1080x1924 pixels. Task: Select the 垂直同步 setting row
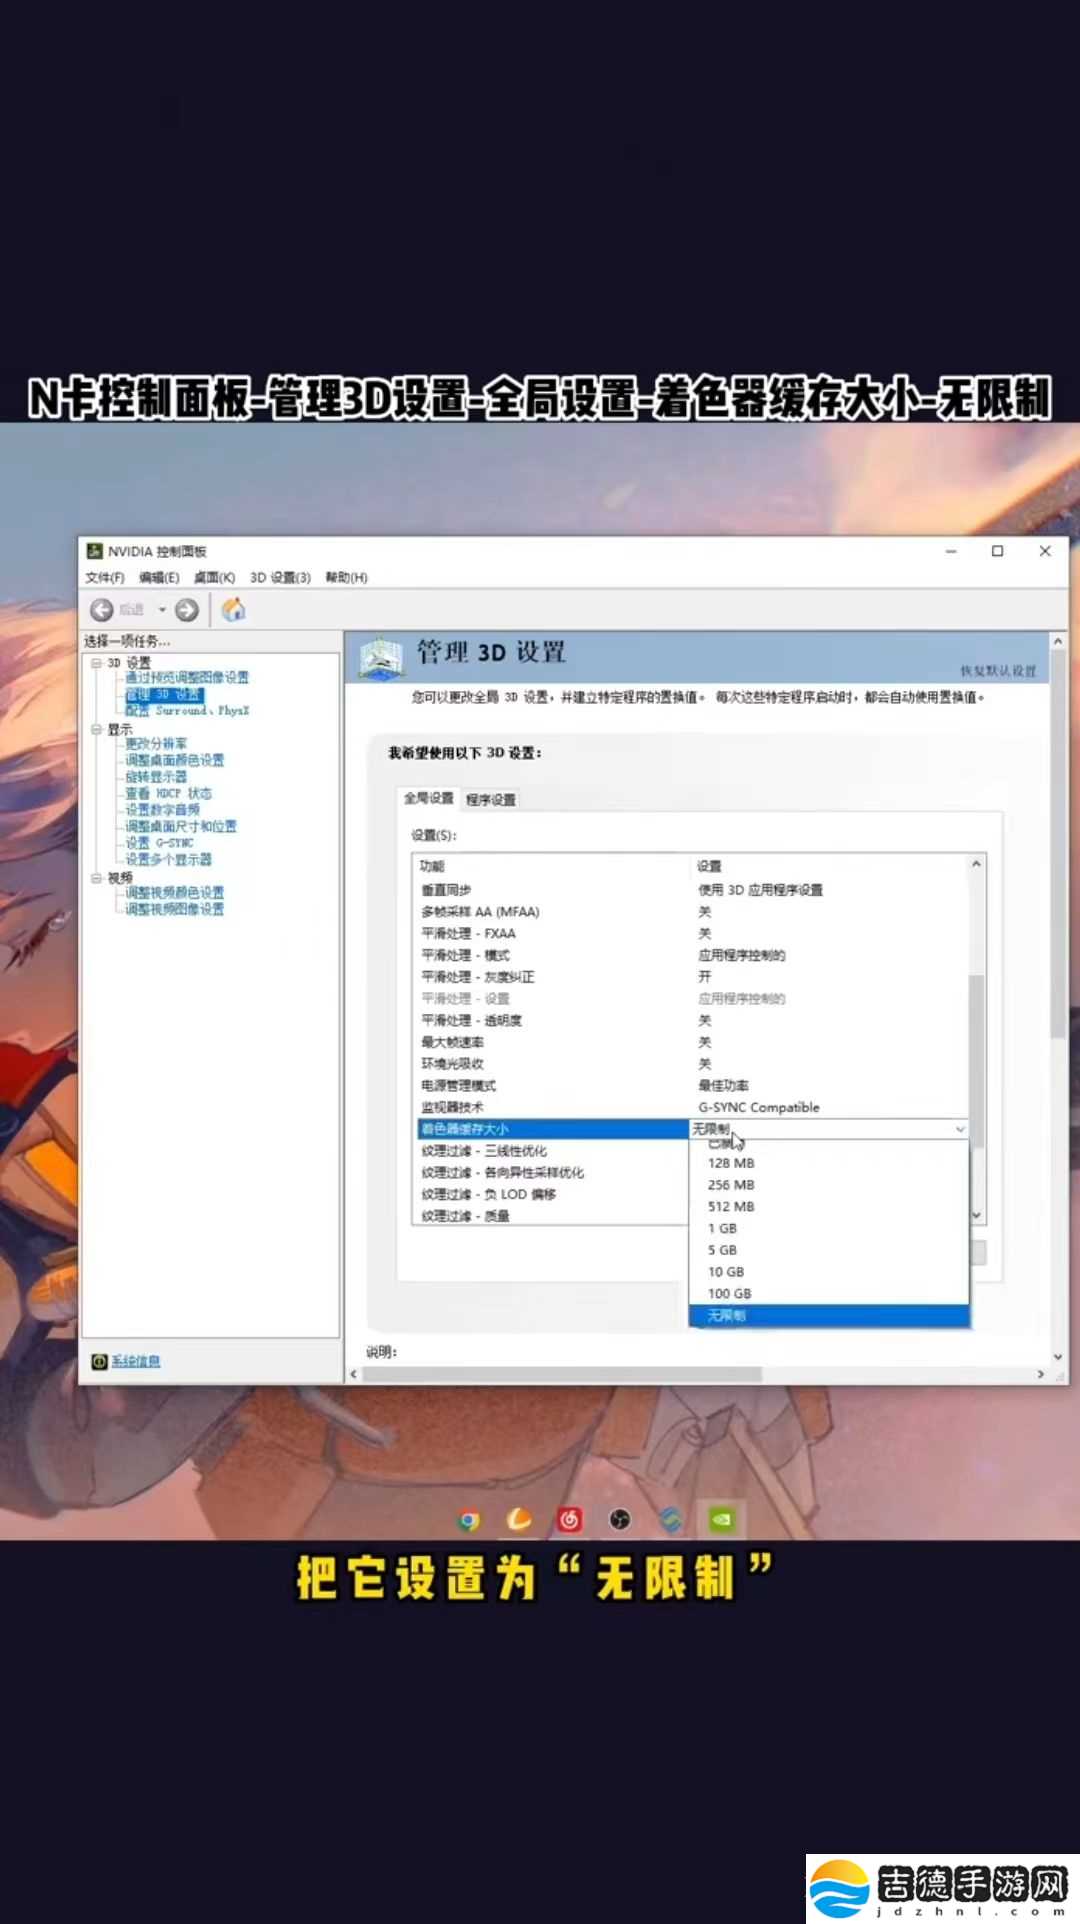(x=690, y=890)
